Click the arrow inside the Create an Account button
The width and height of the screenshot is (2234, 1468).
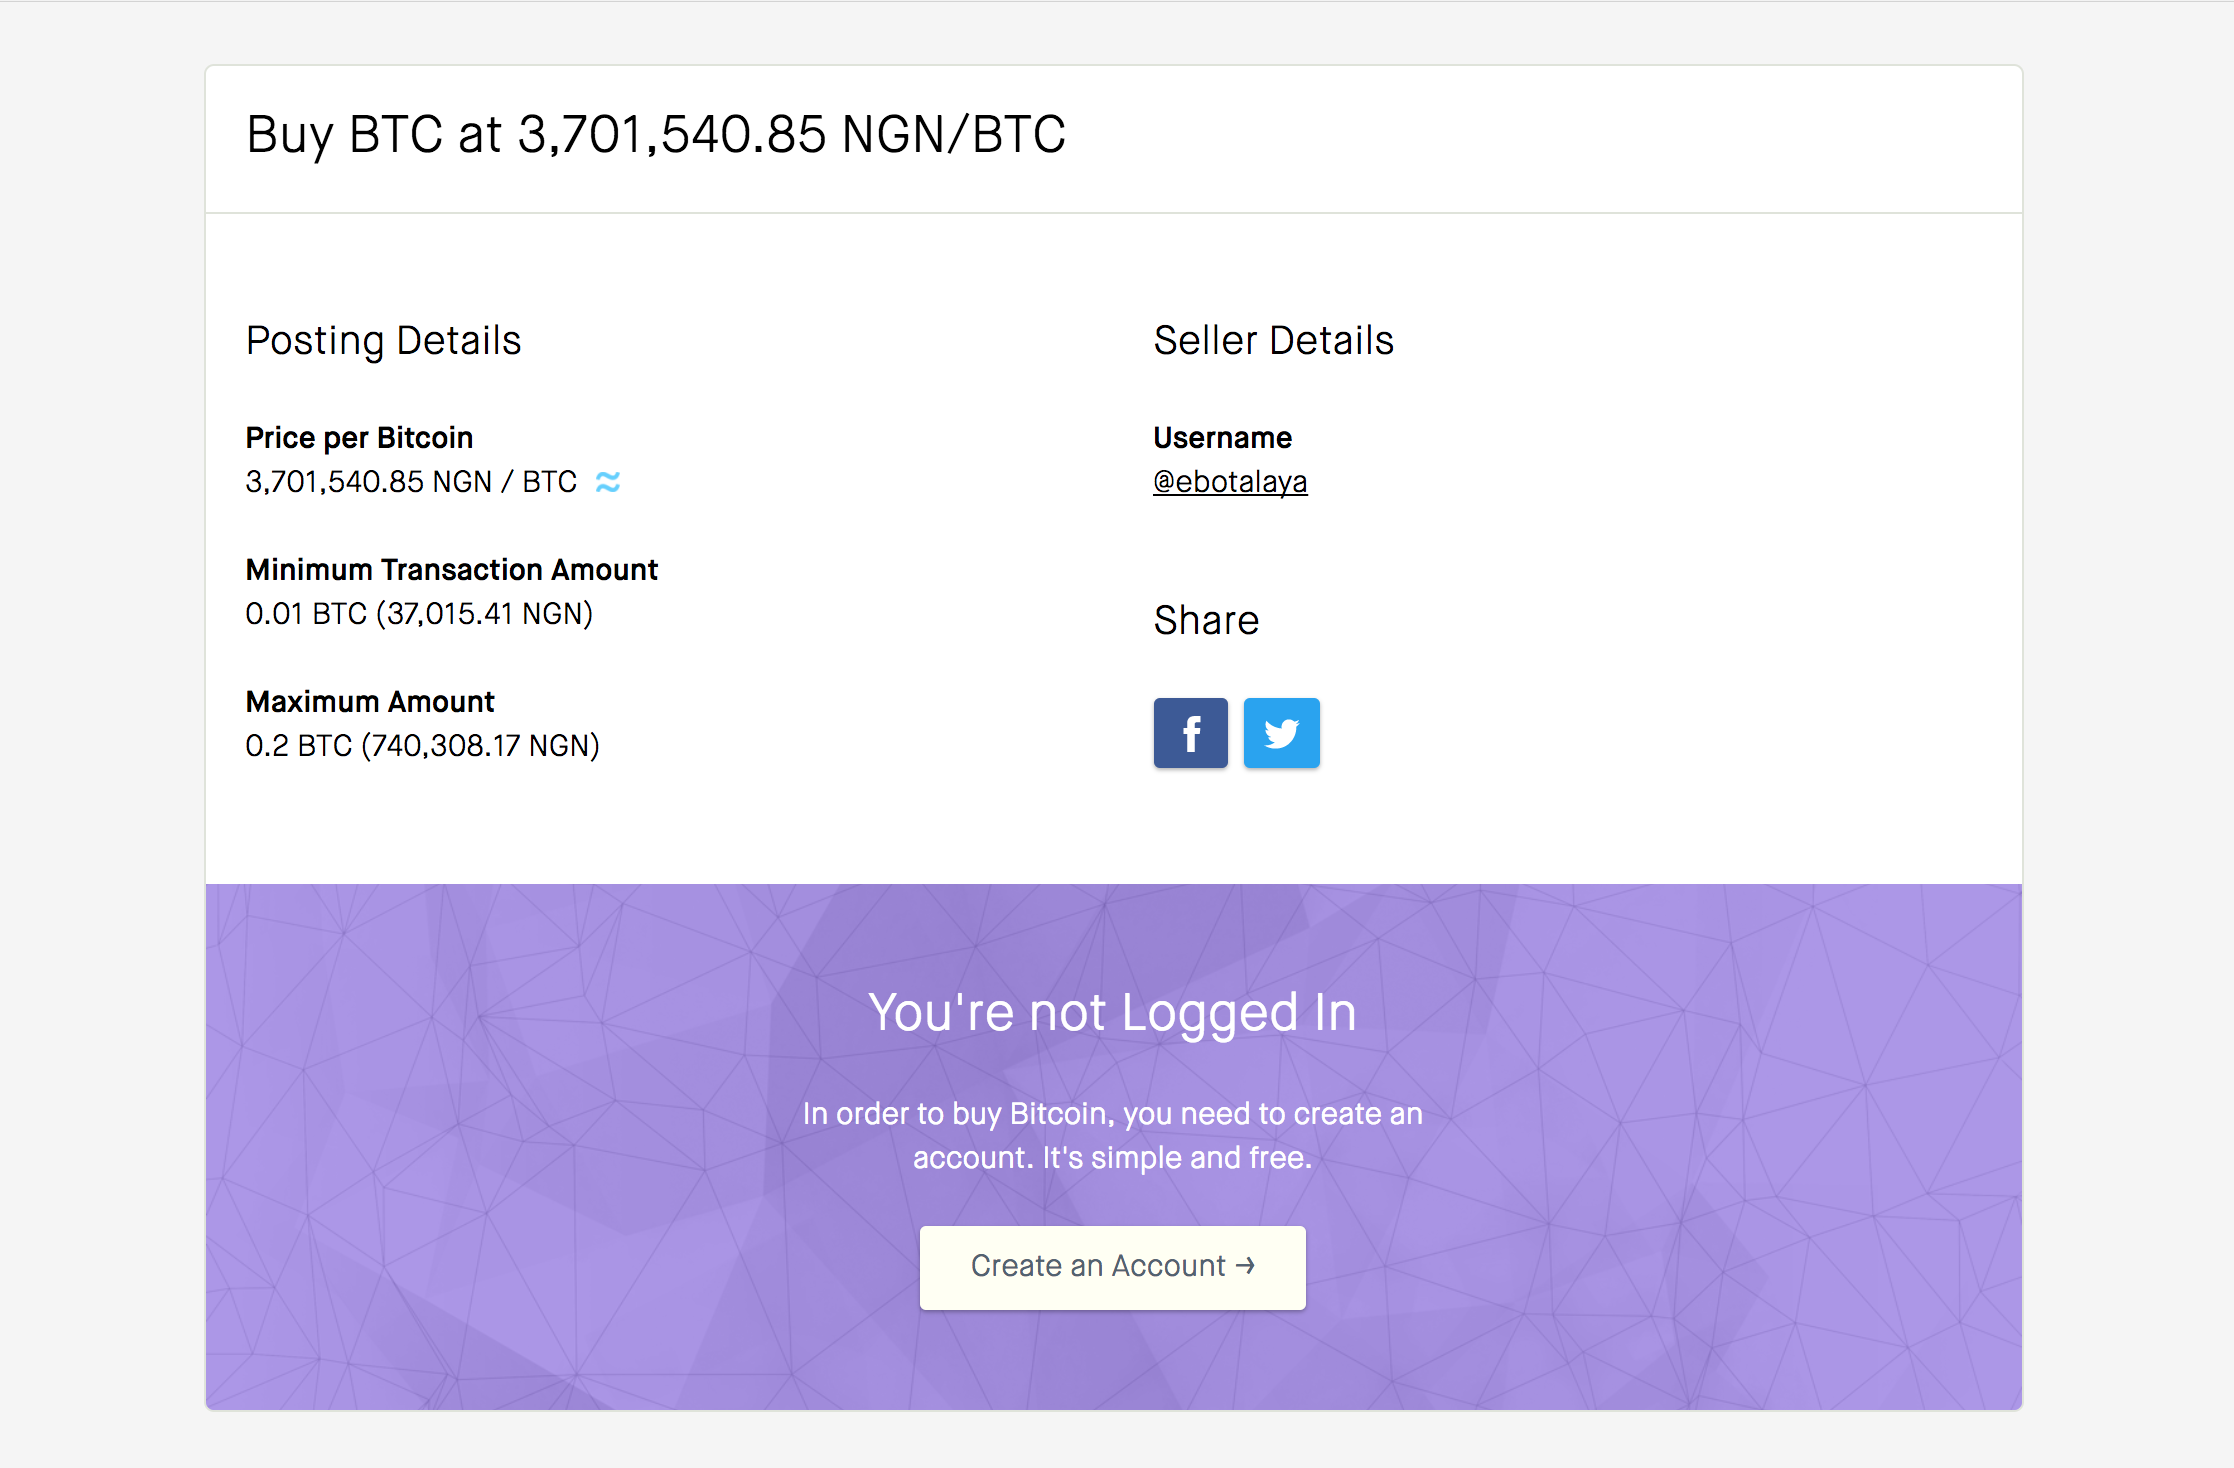[x=1245, y=1266]
